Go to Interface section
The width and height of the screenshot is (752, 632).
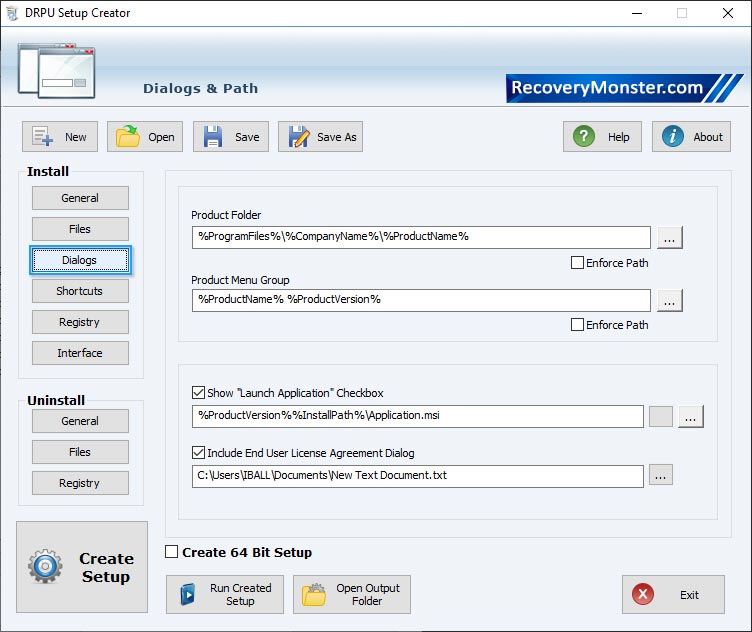pos(80,353)
